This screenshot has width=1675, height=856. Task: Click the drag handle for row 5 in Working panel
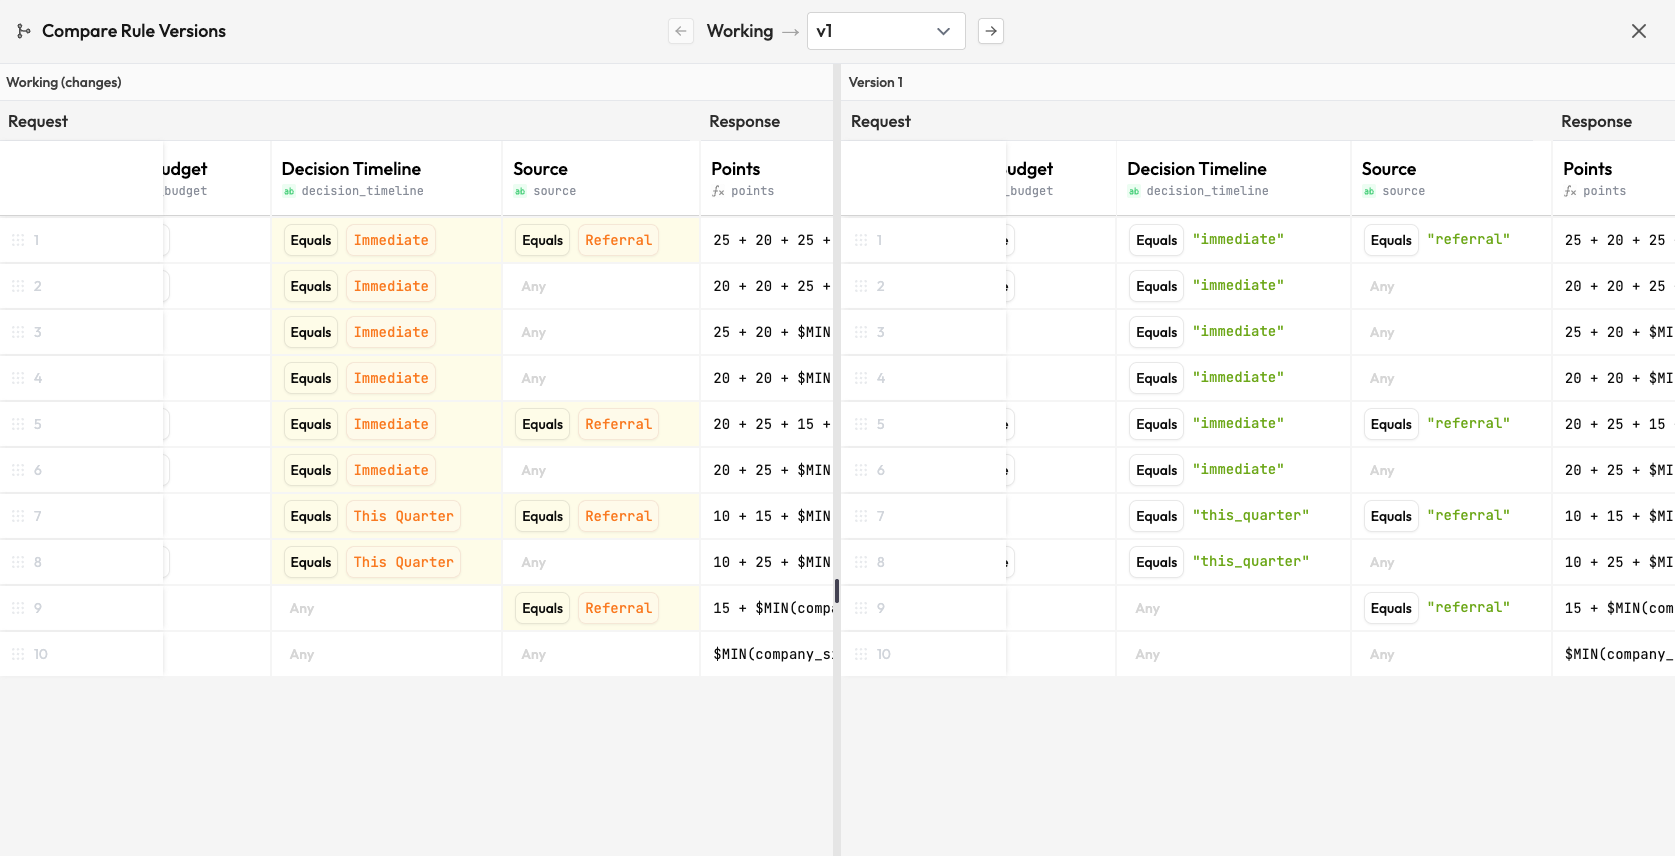[x=18, y=424]
